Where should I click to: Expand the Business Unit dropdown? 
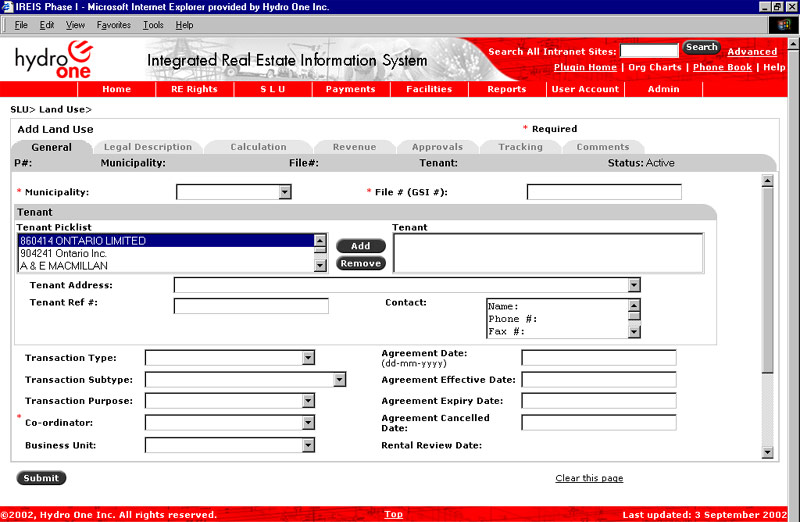click(x=308, y=445)
